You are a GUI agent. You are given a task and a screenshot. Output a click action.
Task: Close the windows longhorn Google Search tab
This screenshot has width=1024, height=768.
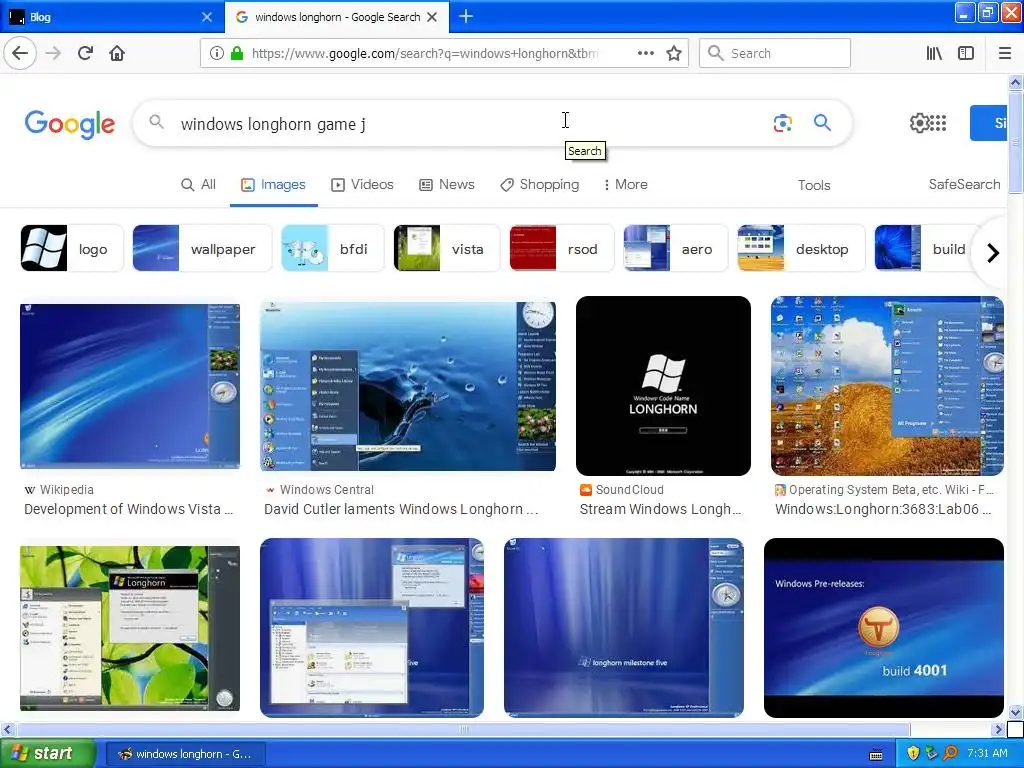click(x=432, y=17)
